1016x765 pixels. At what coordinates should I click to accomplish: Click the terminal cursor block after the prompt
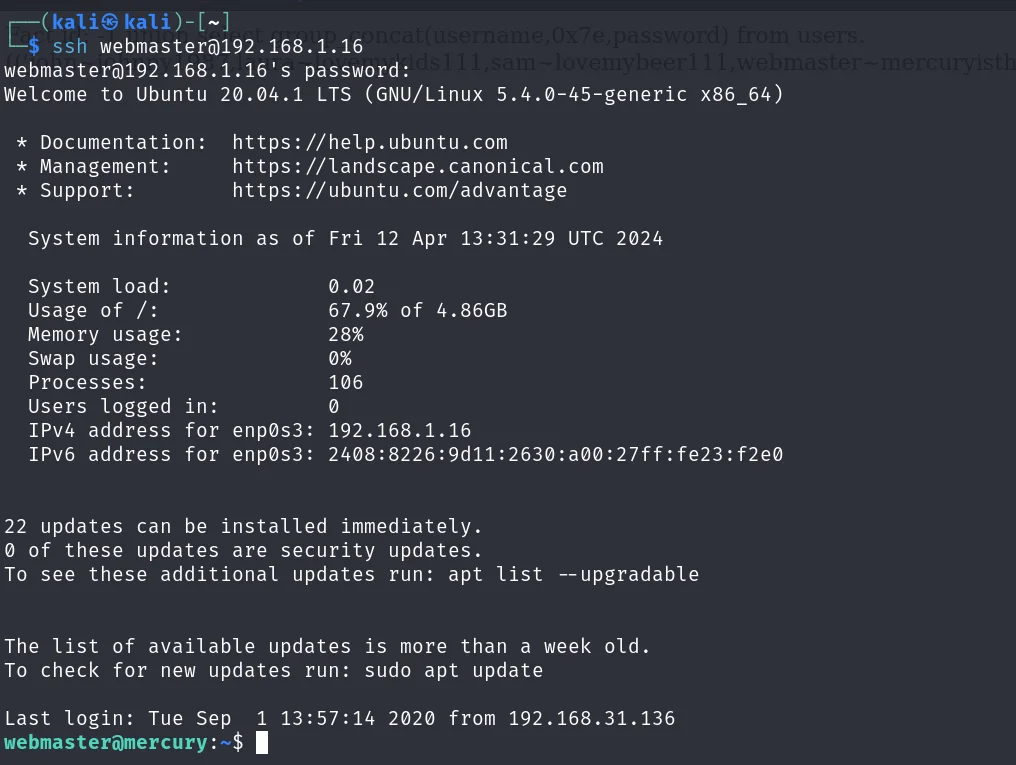pyautogui.click(x=262, y=742)
